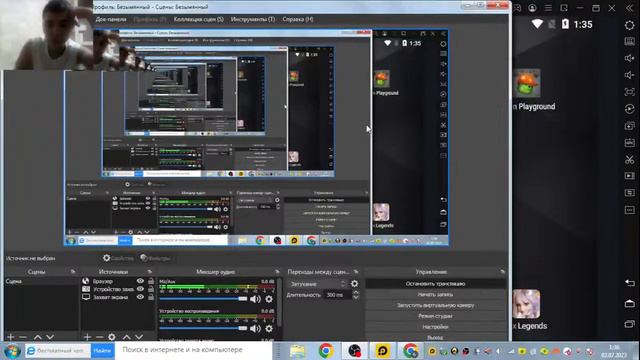
Task: Click the Свойства gear button
Action: click(x=118, y=258)
